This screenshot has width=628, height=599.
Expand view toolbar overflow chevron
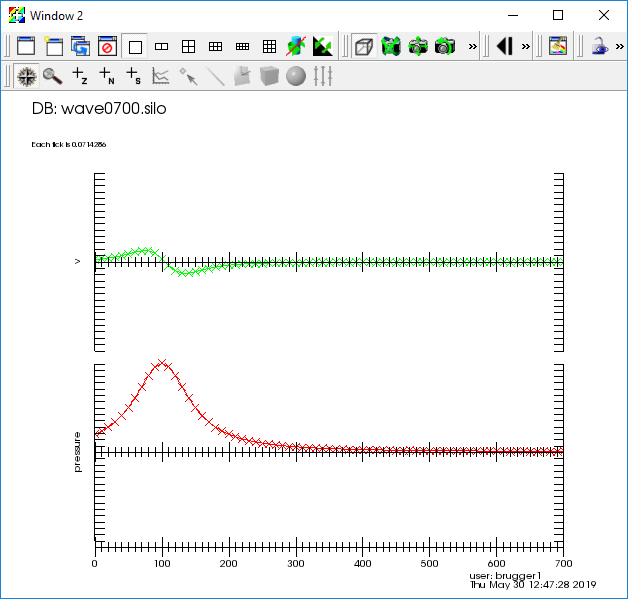473,46
